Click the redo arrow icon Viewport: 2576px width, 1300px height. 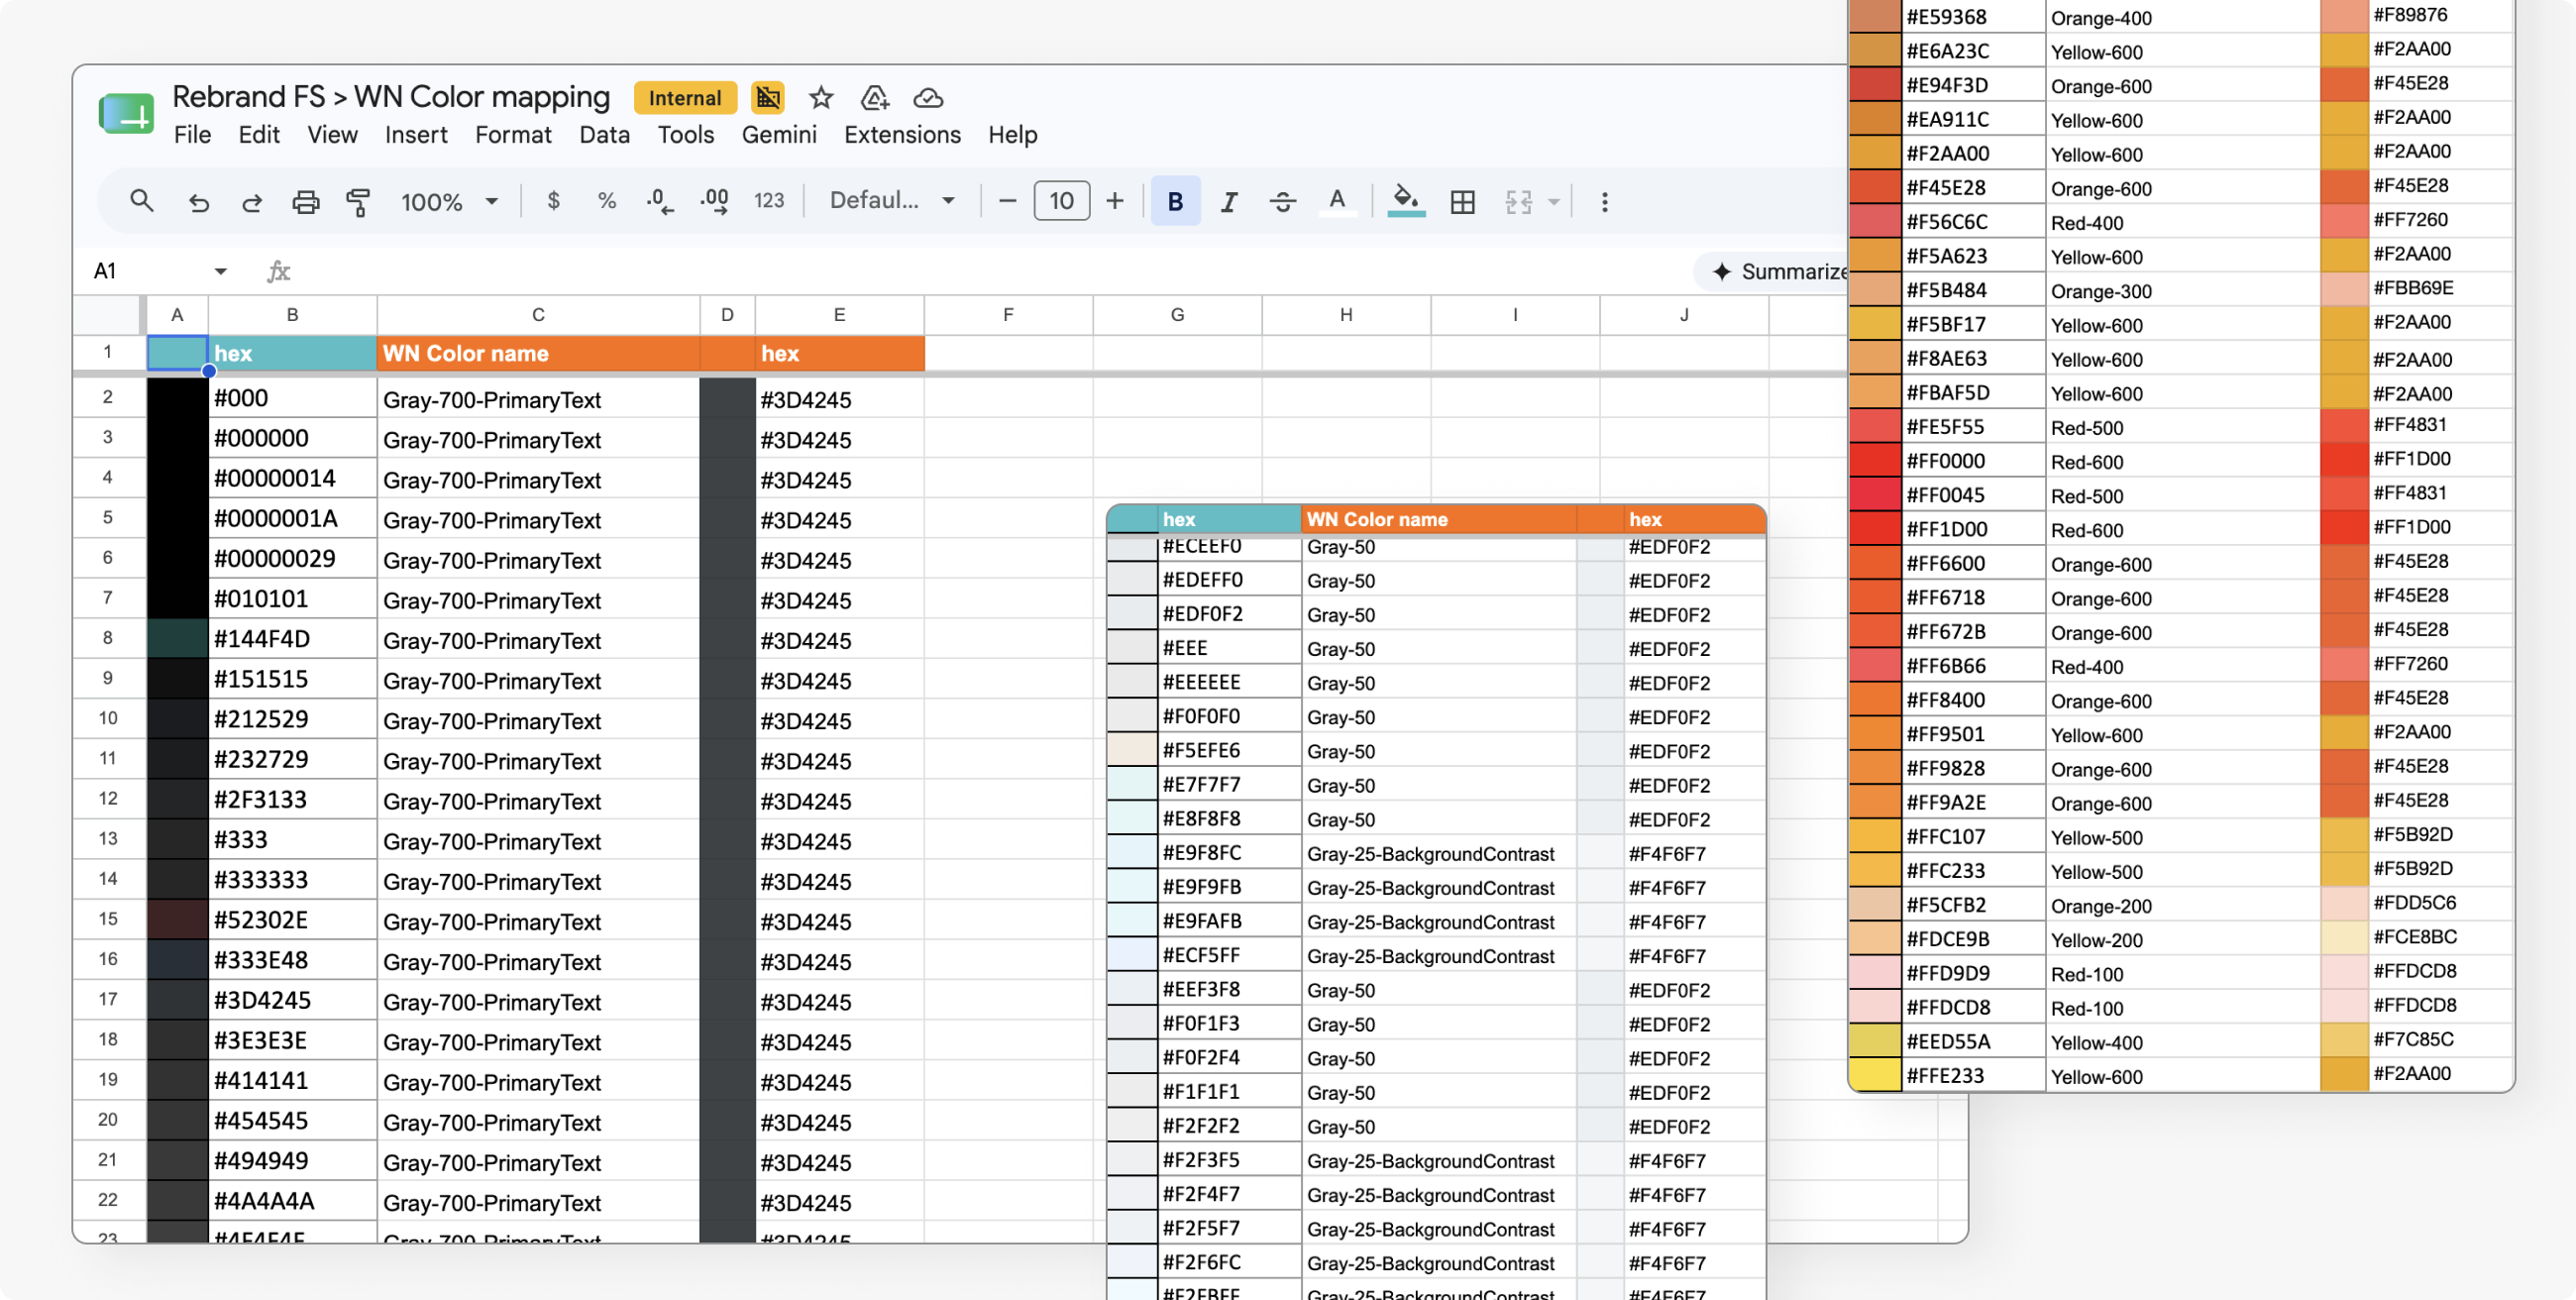251,202
